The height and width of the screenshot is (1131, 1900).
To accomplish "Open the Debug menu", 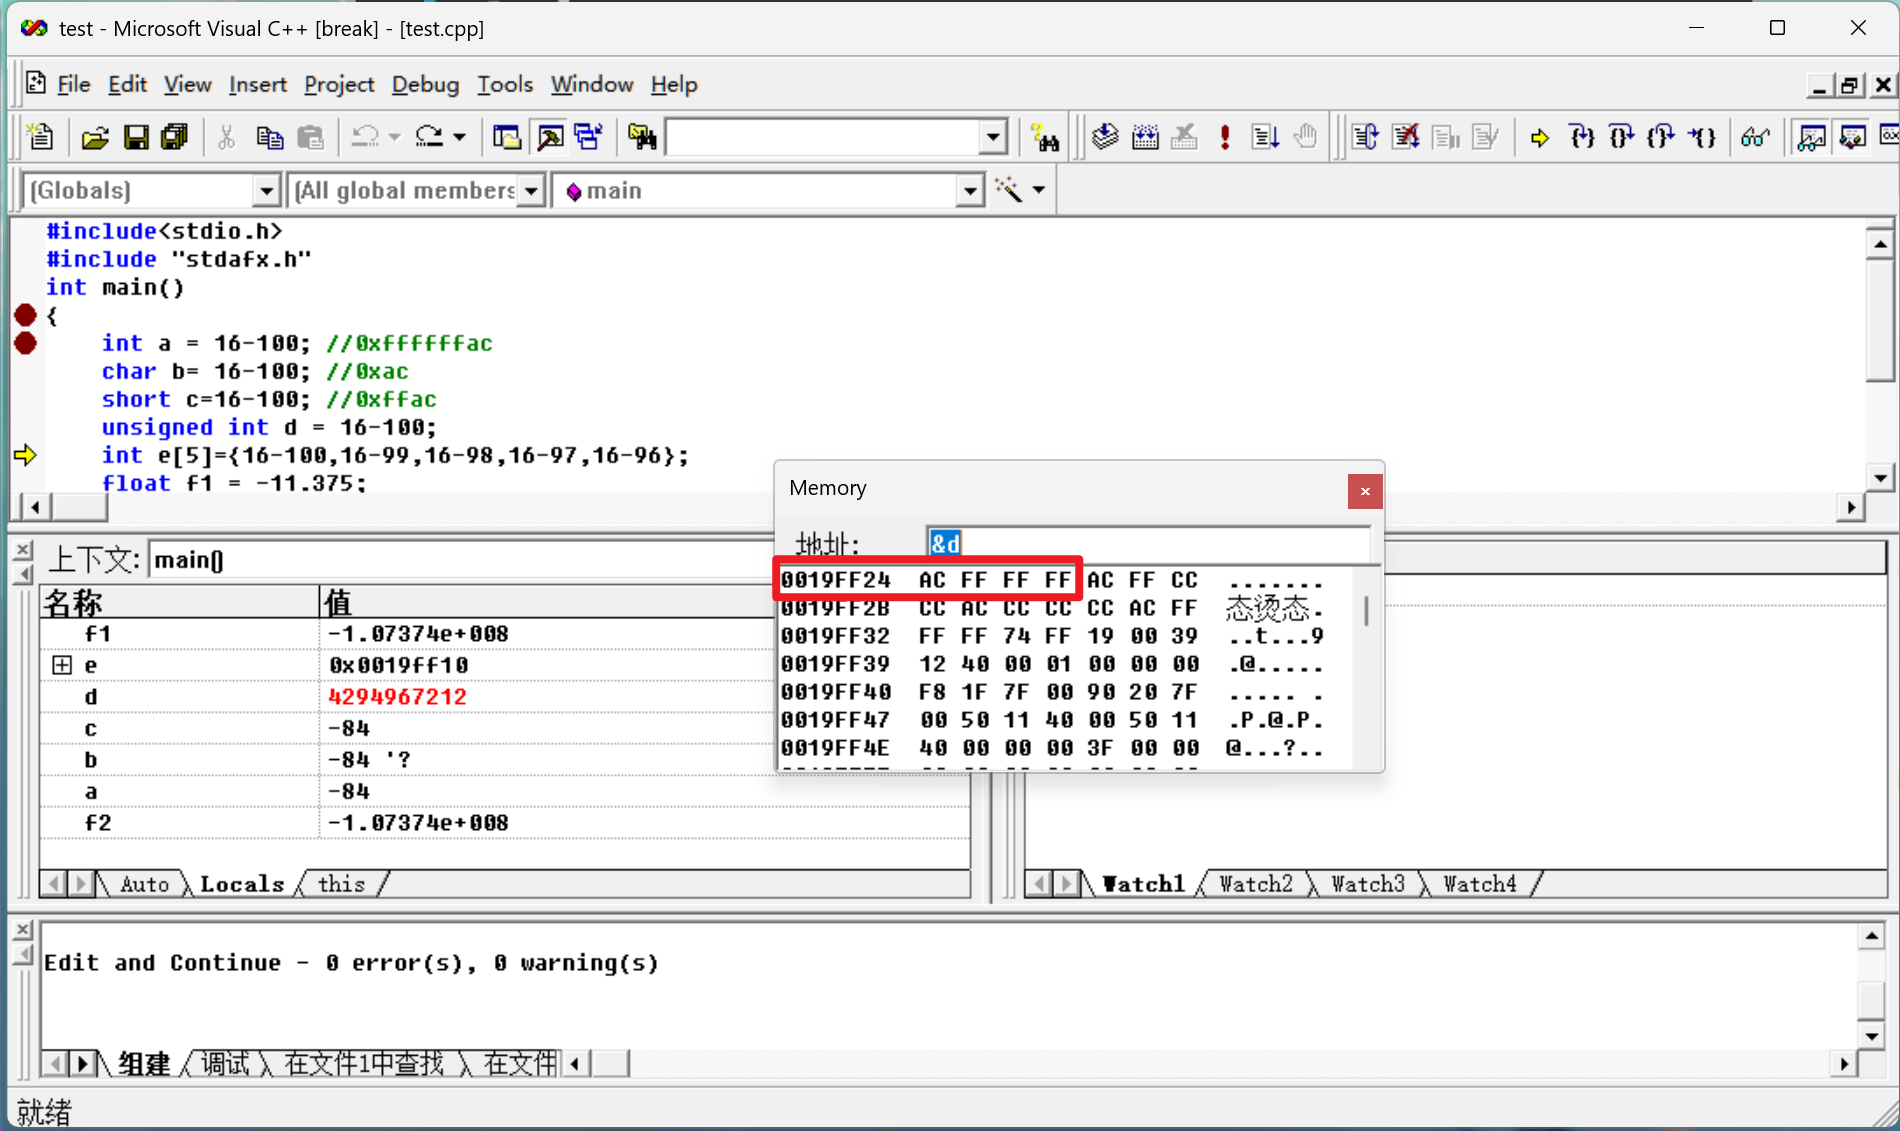I will point(425,85).
